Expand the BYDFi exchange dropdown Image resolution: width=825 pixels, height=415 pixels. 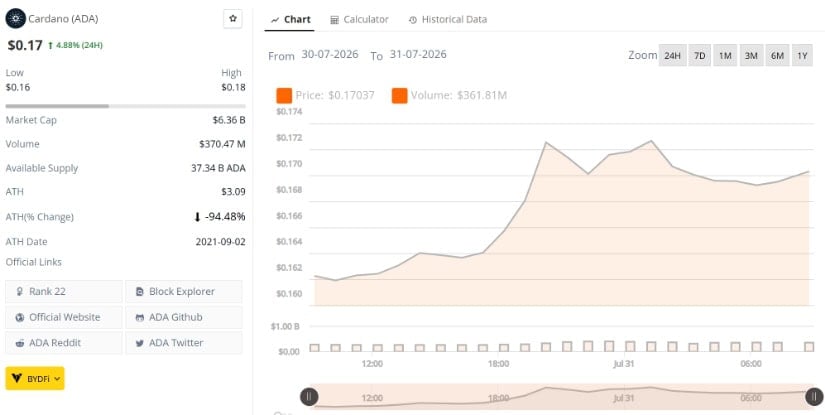(35, 378)
